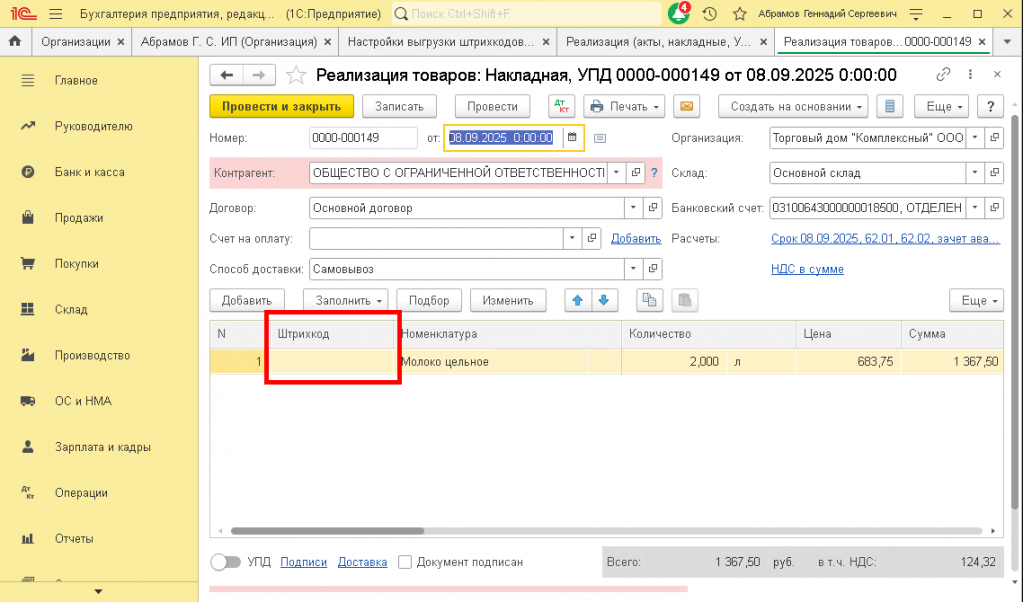Toggle the УПД switch
Image resolution: width=1023 pixels, height=602 pixels.
pyautogui.click(x=226, y=562)
